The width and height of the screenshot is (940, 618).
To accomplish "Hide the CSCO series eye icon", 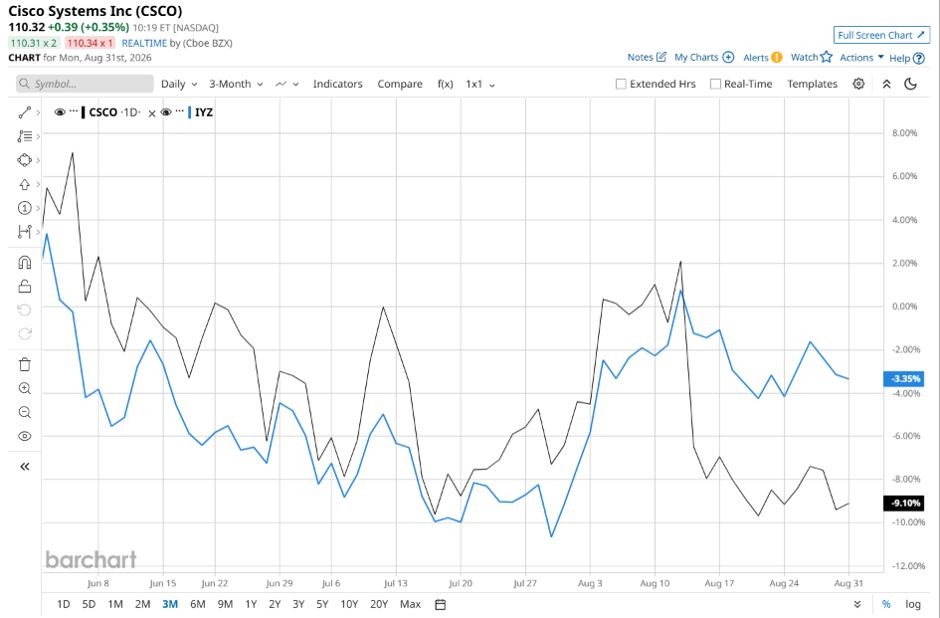I will 59,112.
